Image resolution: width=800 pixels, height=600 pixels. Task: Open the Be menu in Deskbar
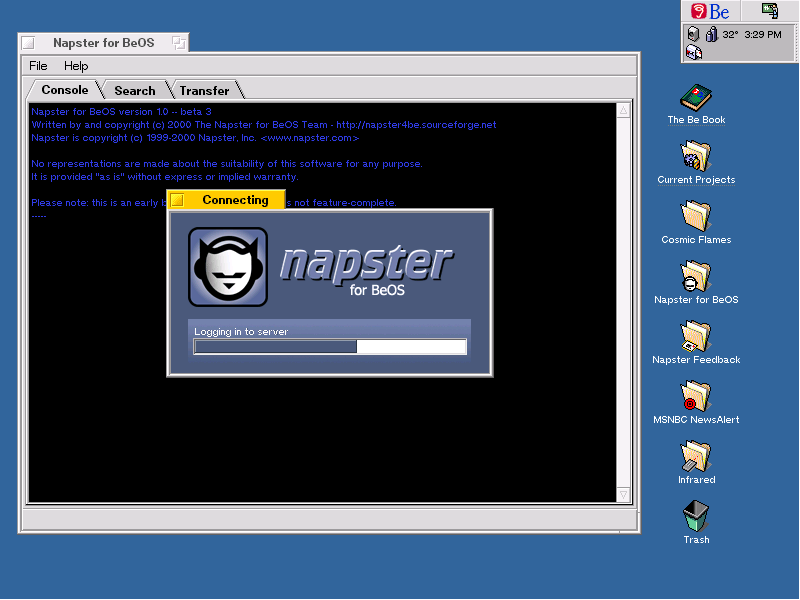click(711, 11)
